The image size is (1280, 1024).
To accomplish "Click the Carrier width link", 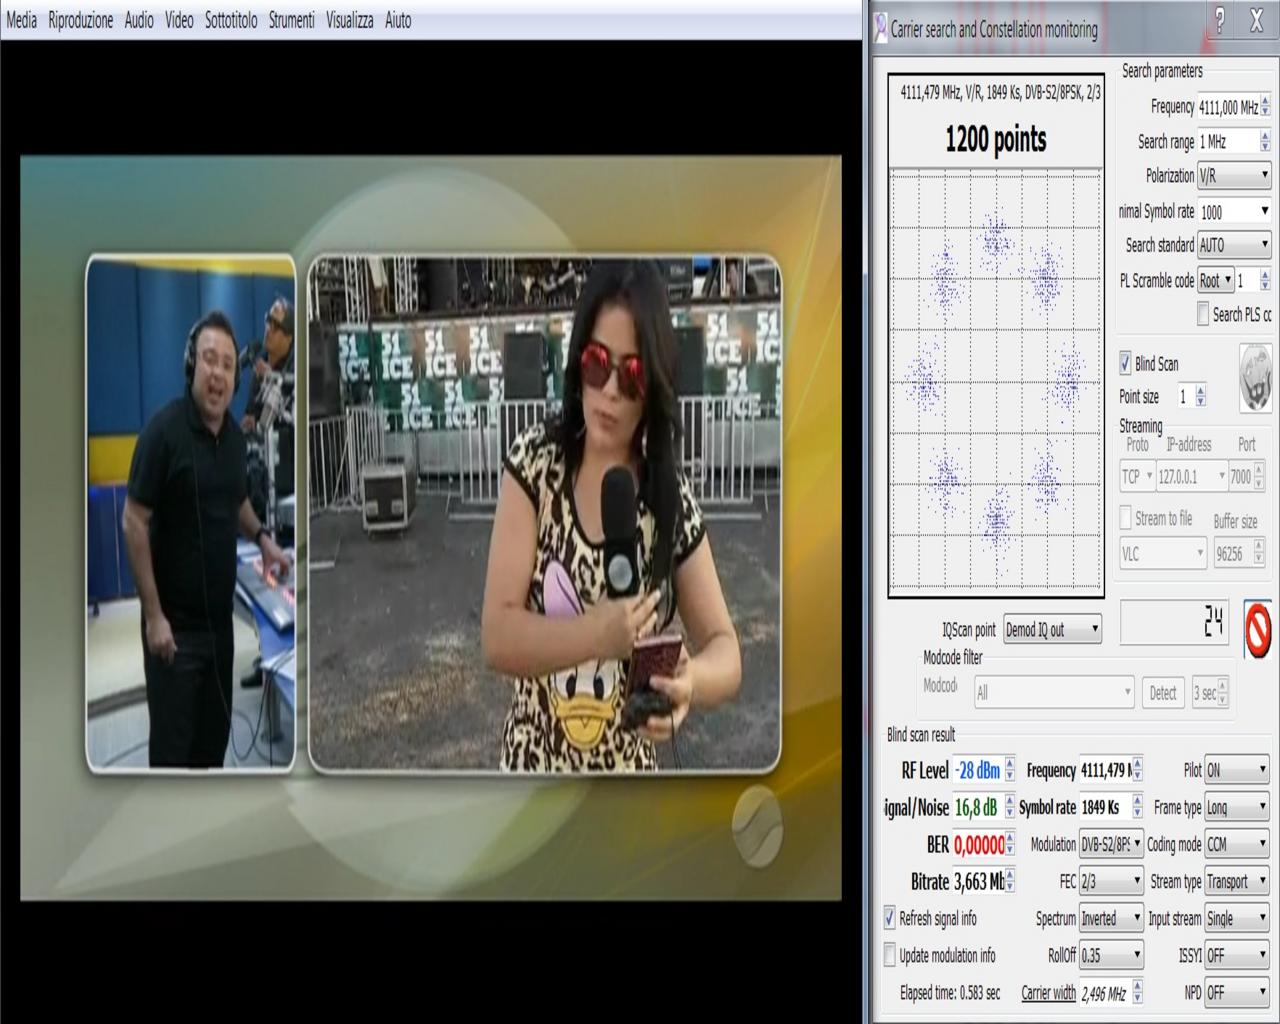I will click(1048, 992).
